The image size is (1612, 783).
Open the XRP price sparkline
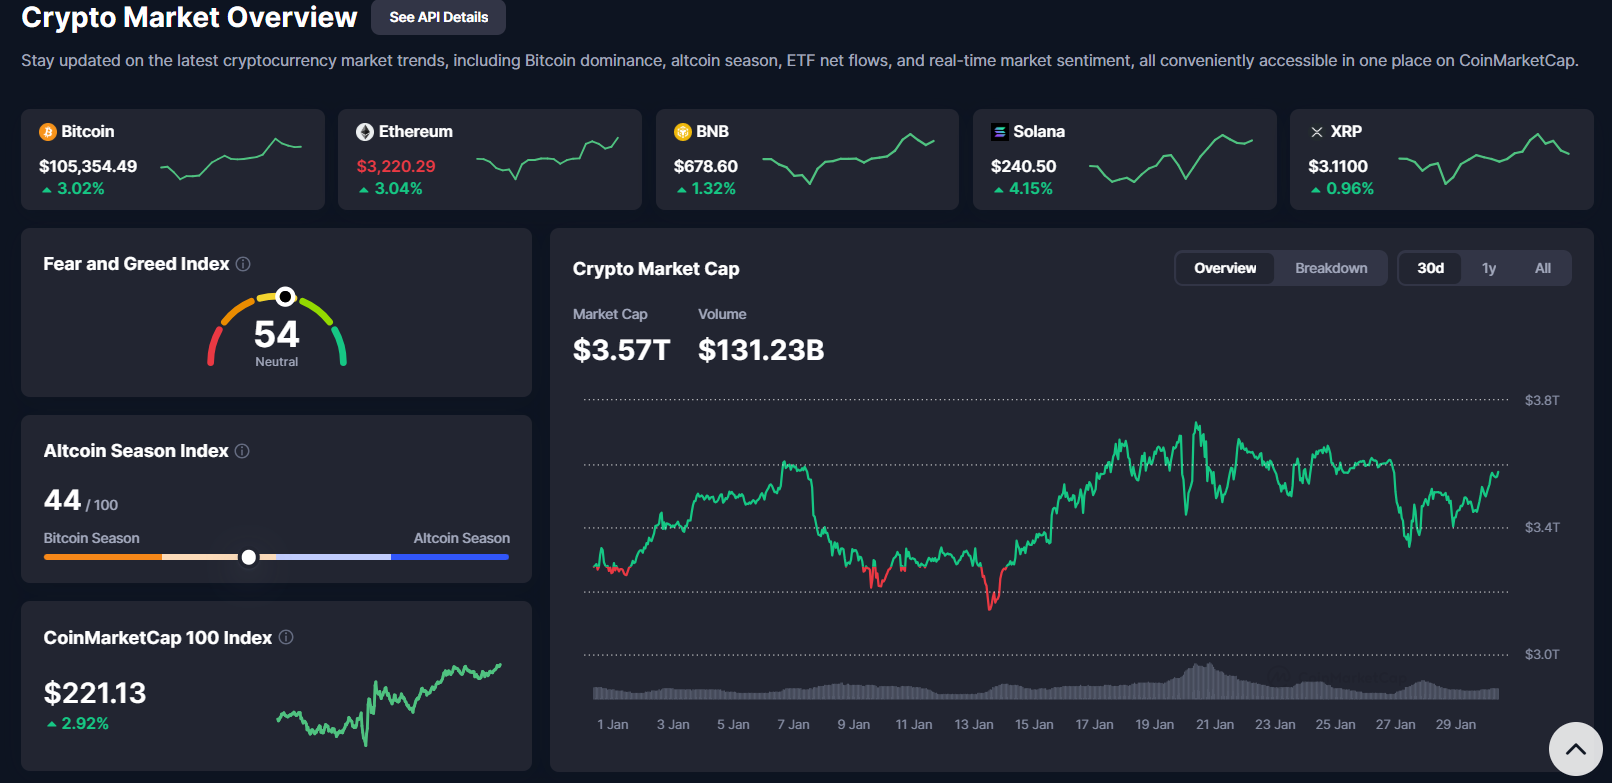1484,159
